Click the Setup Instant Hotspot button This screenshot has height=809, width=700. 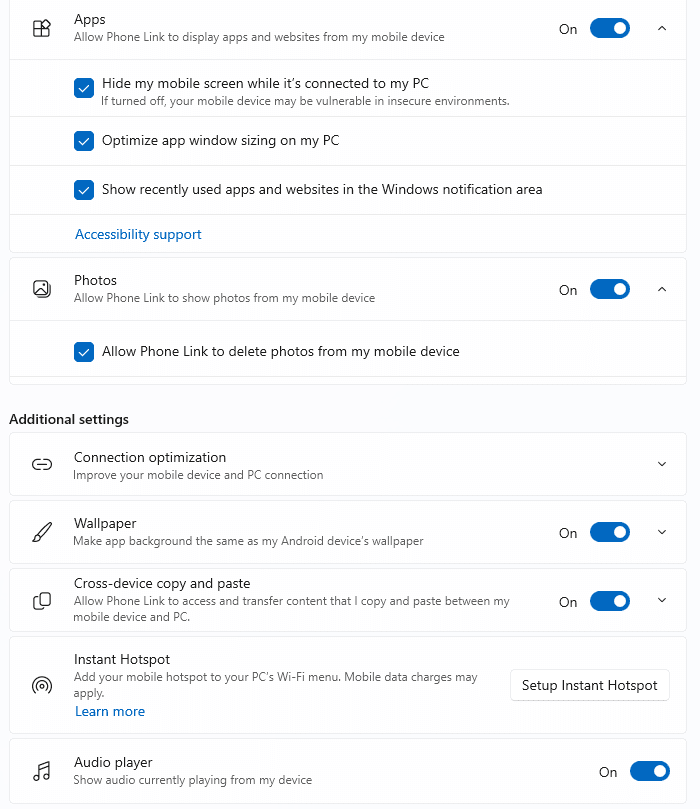tap(590, 685)
